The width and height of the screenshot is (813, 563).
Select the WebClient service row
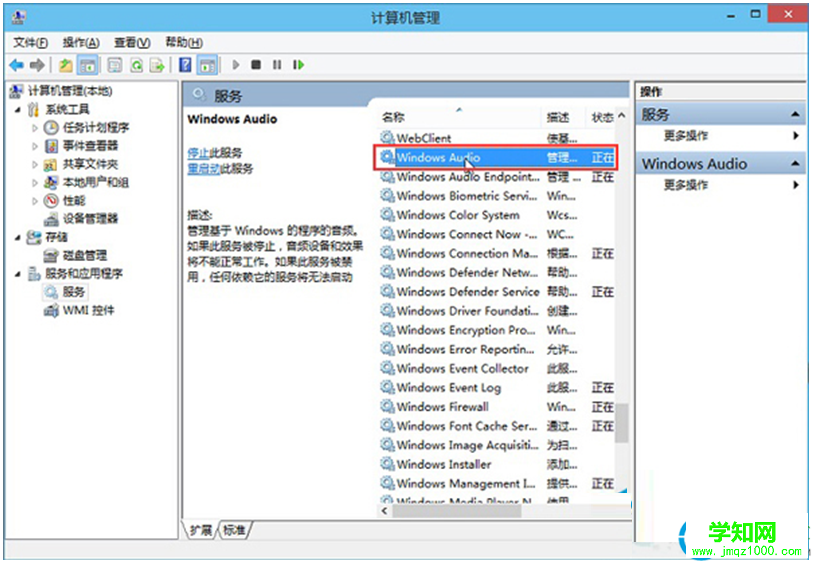click(496, 138)
